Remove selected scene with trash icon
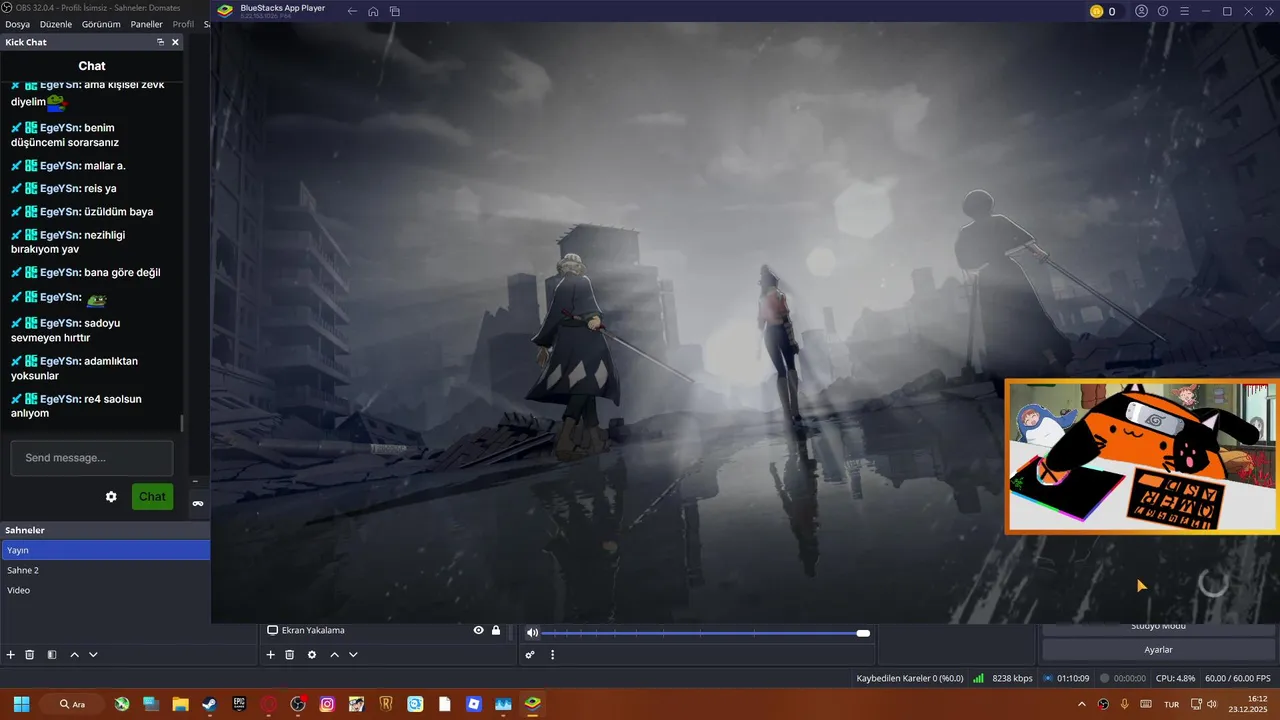The height and width of the screenshot is (720, 1280). (30, 655)
